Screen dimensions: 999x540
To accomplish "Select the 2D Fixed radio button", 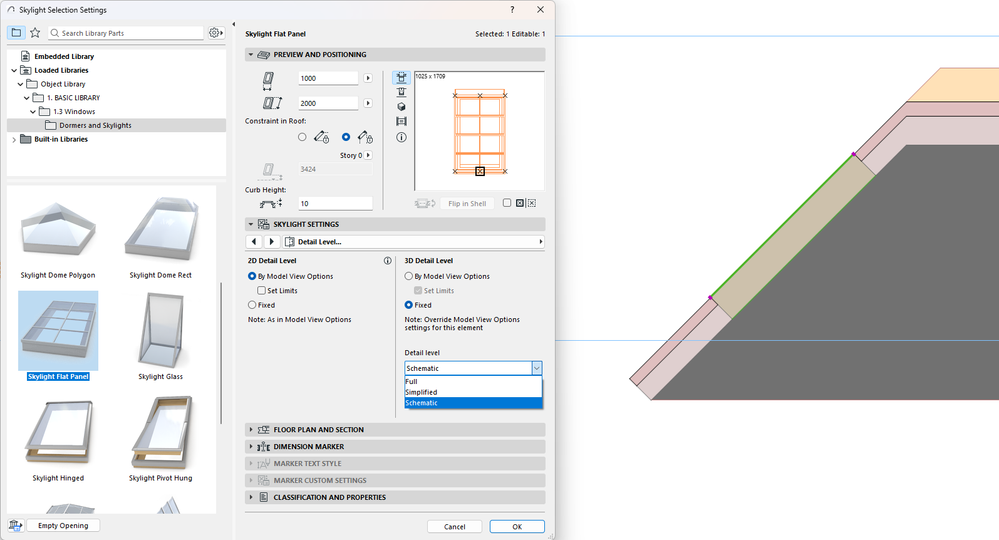I will coord(252,305).
